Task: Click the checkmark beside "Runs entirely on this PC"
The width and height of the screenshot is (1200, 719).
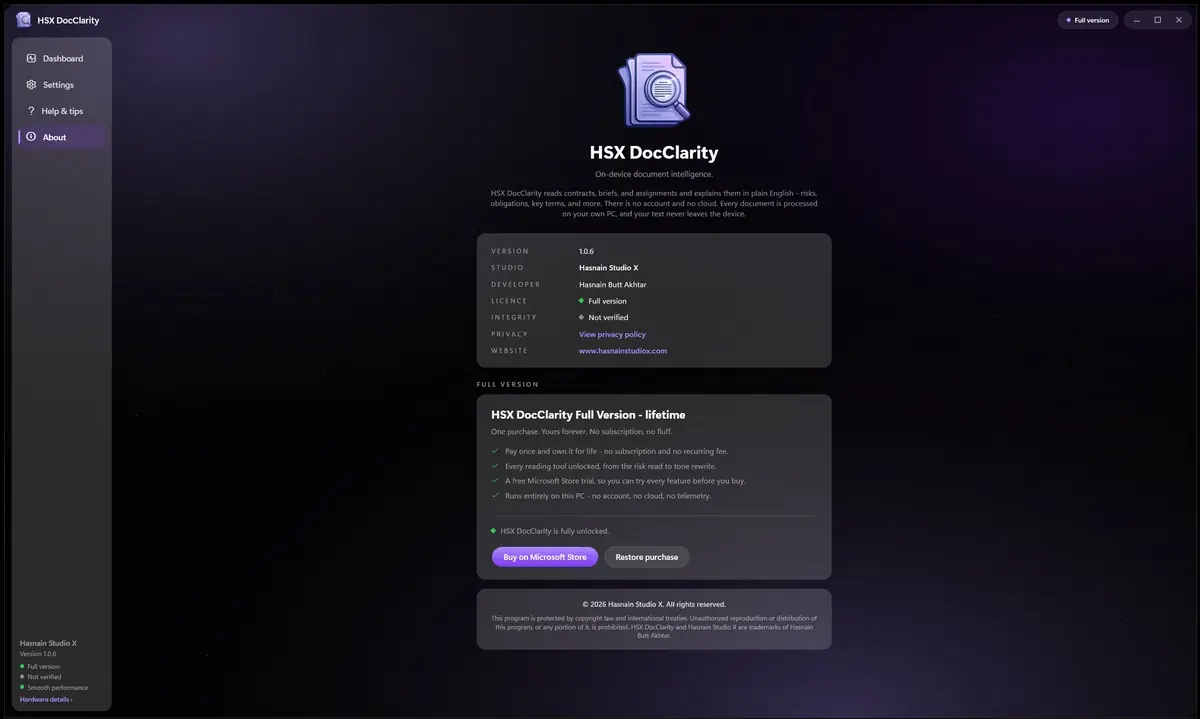Action: coord(494,495)
